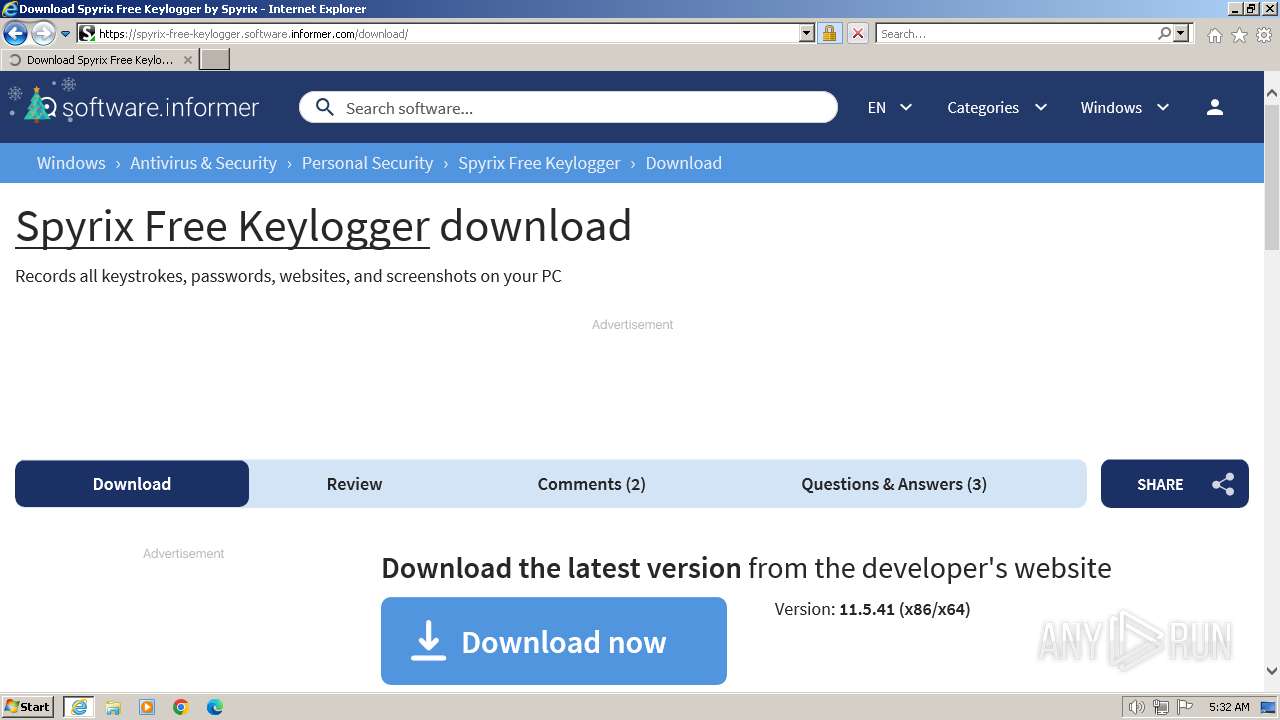The height and width of the screenshot is (720, 1280).
Task: Click the IE search box
Action: click(x=1016, y=34)
